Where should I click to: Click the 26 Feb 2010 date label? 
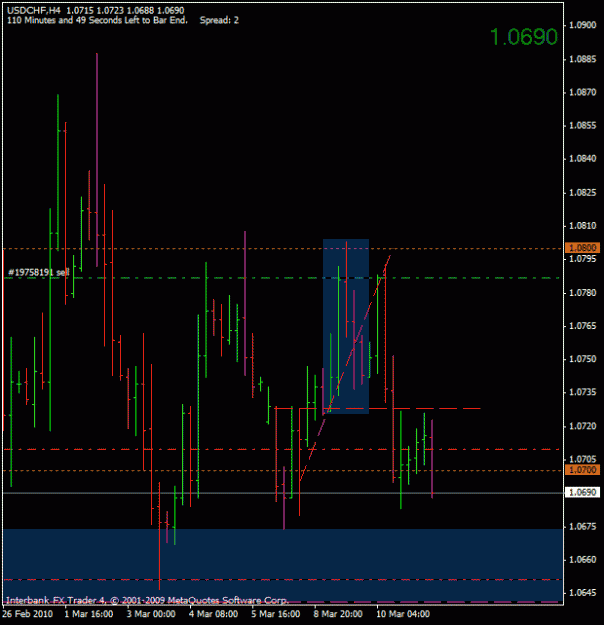coord(28,614)
